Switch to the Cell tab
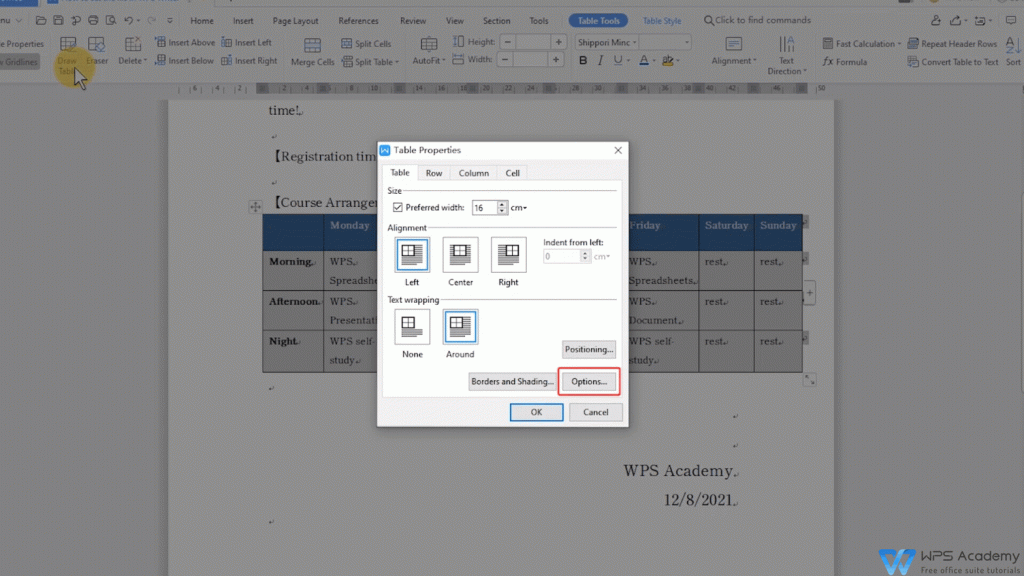The width and height of the screenshot is (1024, 576). pyautogui.click(x=513, y=173)
